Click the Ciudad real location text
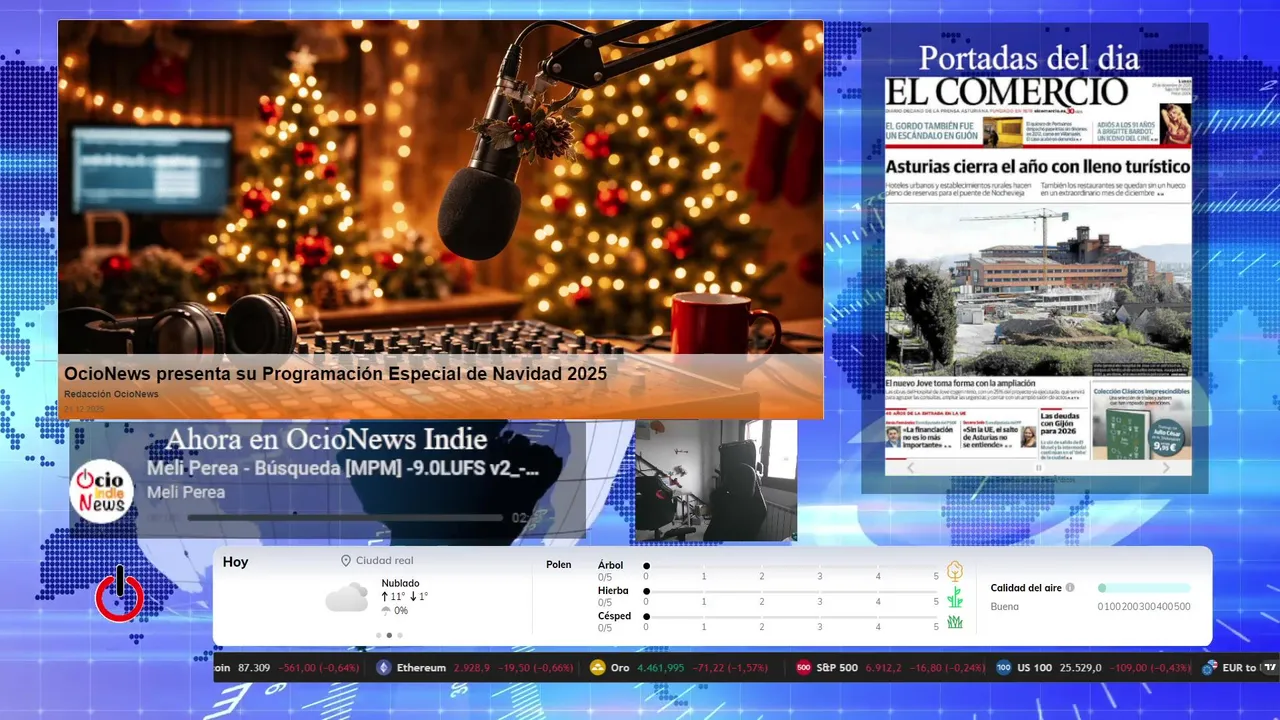 [384, 561]
